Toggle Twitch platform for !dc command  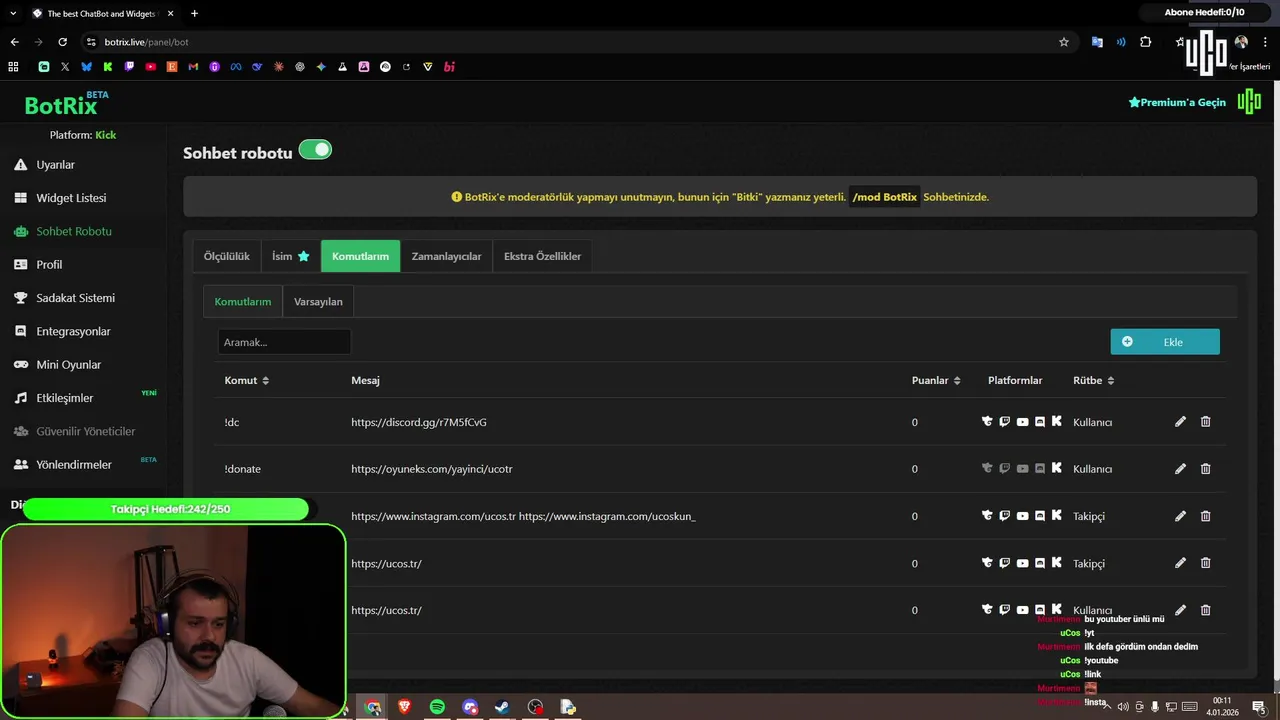[x=1005, y=422]
